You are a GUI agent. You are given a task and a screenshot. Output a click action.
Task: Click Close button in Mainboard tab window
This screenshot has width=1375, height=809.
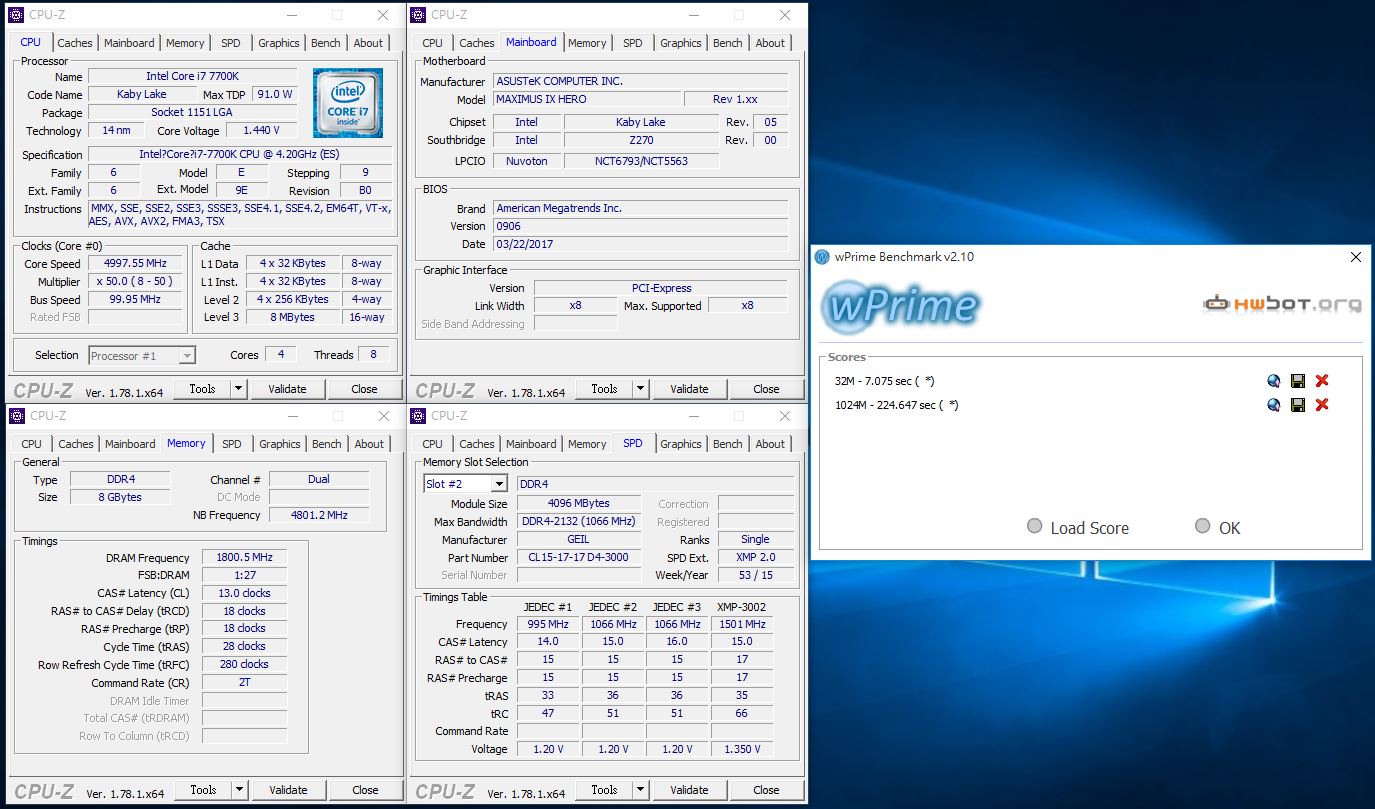tap(766, 389)
